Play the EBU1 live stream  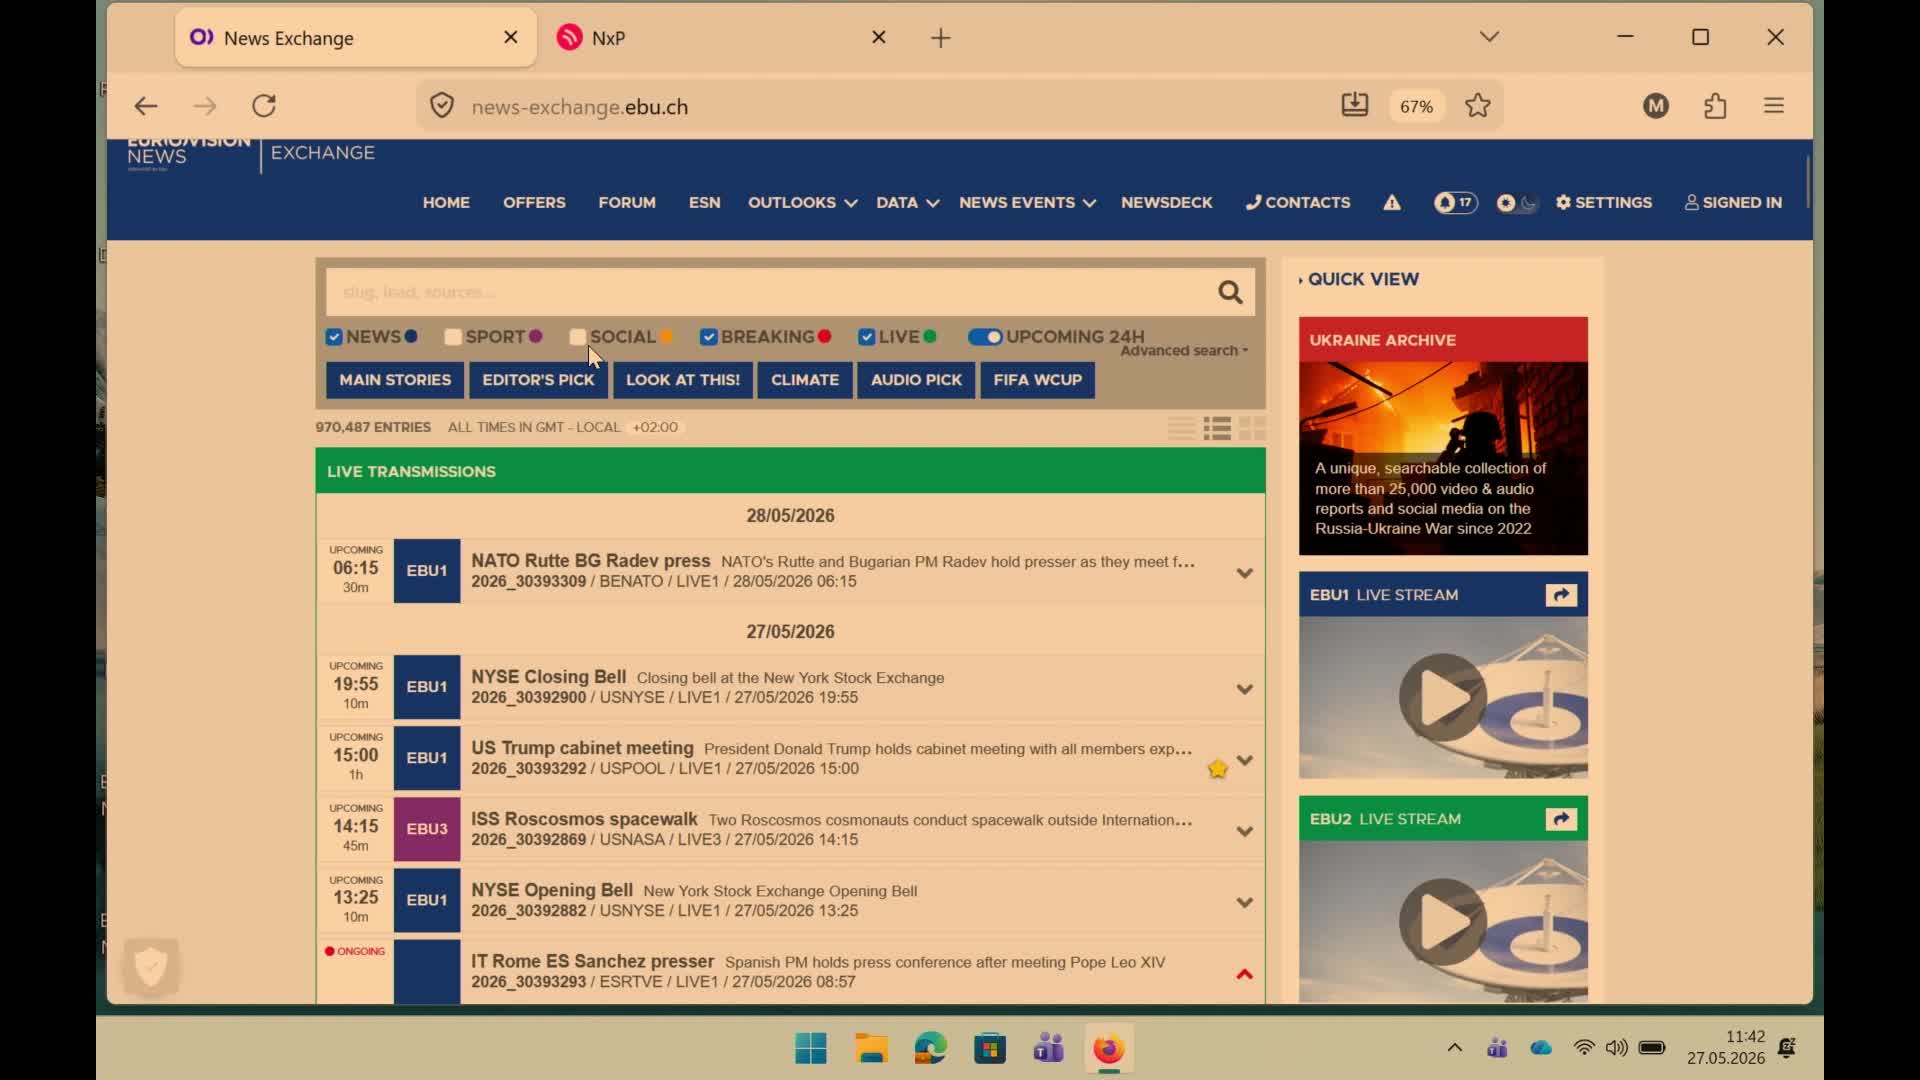pos(1442,698)
